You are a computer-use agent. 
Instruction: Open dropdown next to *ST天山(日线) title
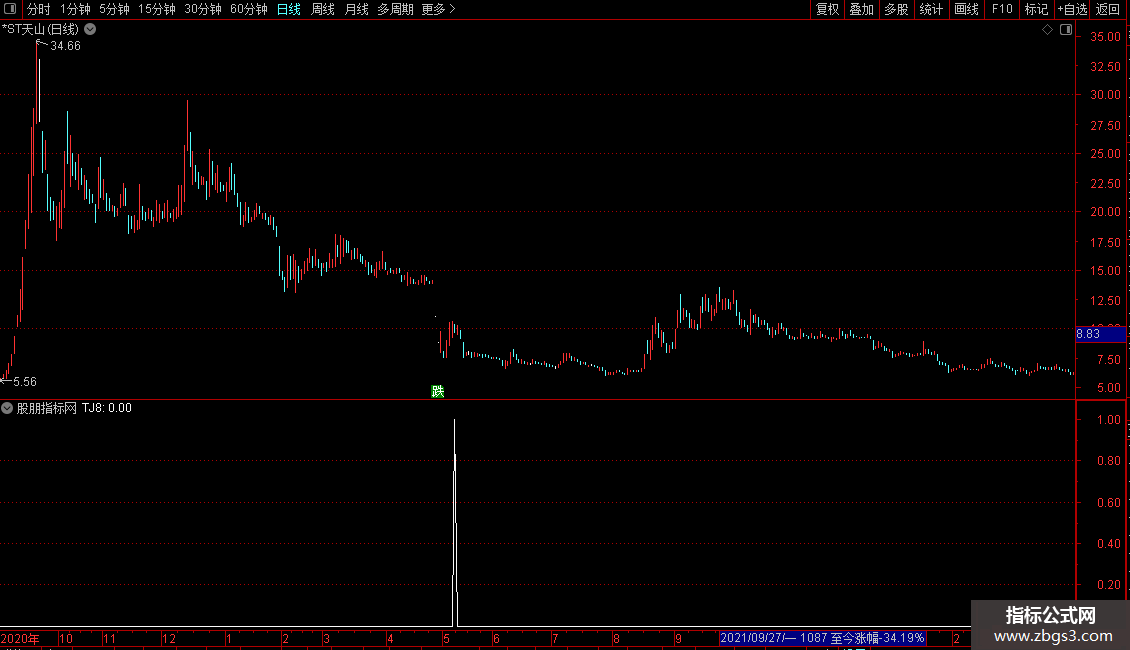click(90, 30)
